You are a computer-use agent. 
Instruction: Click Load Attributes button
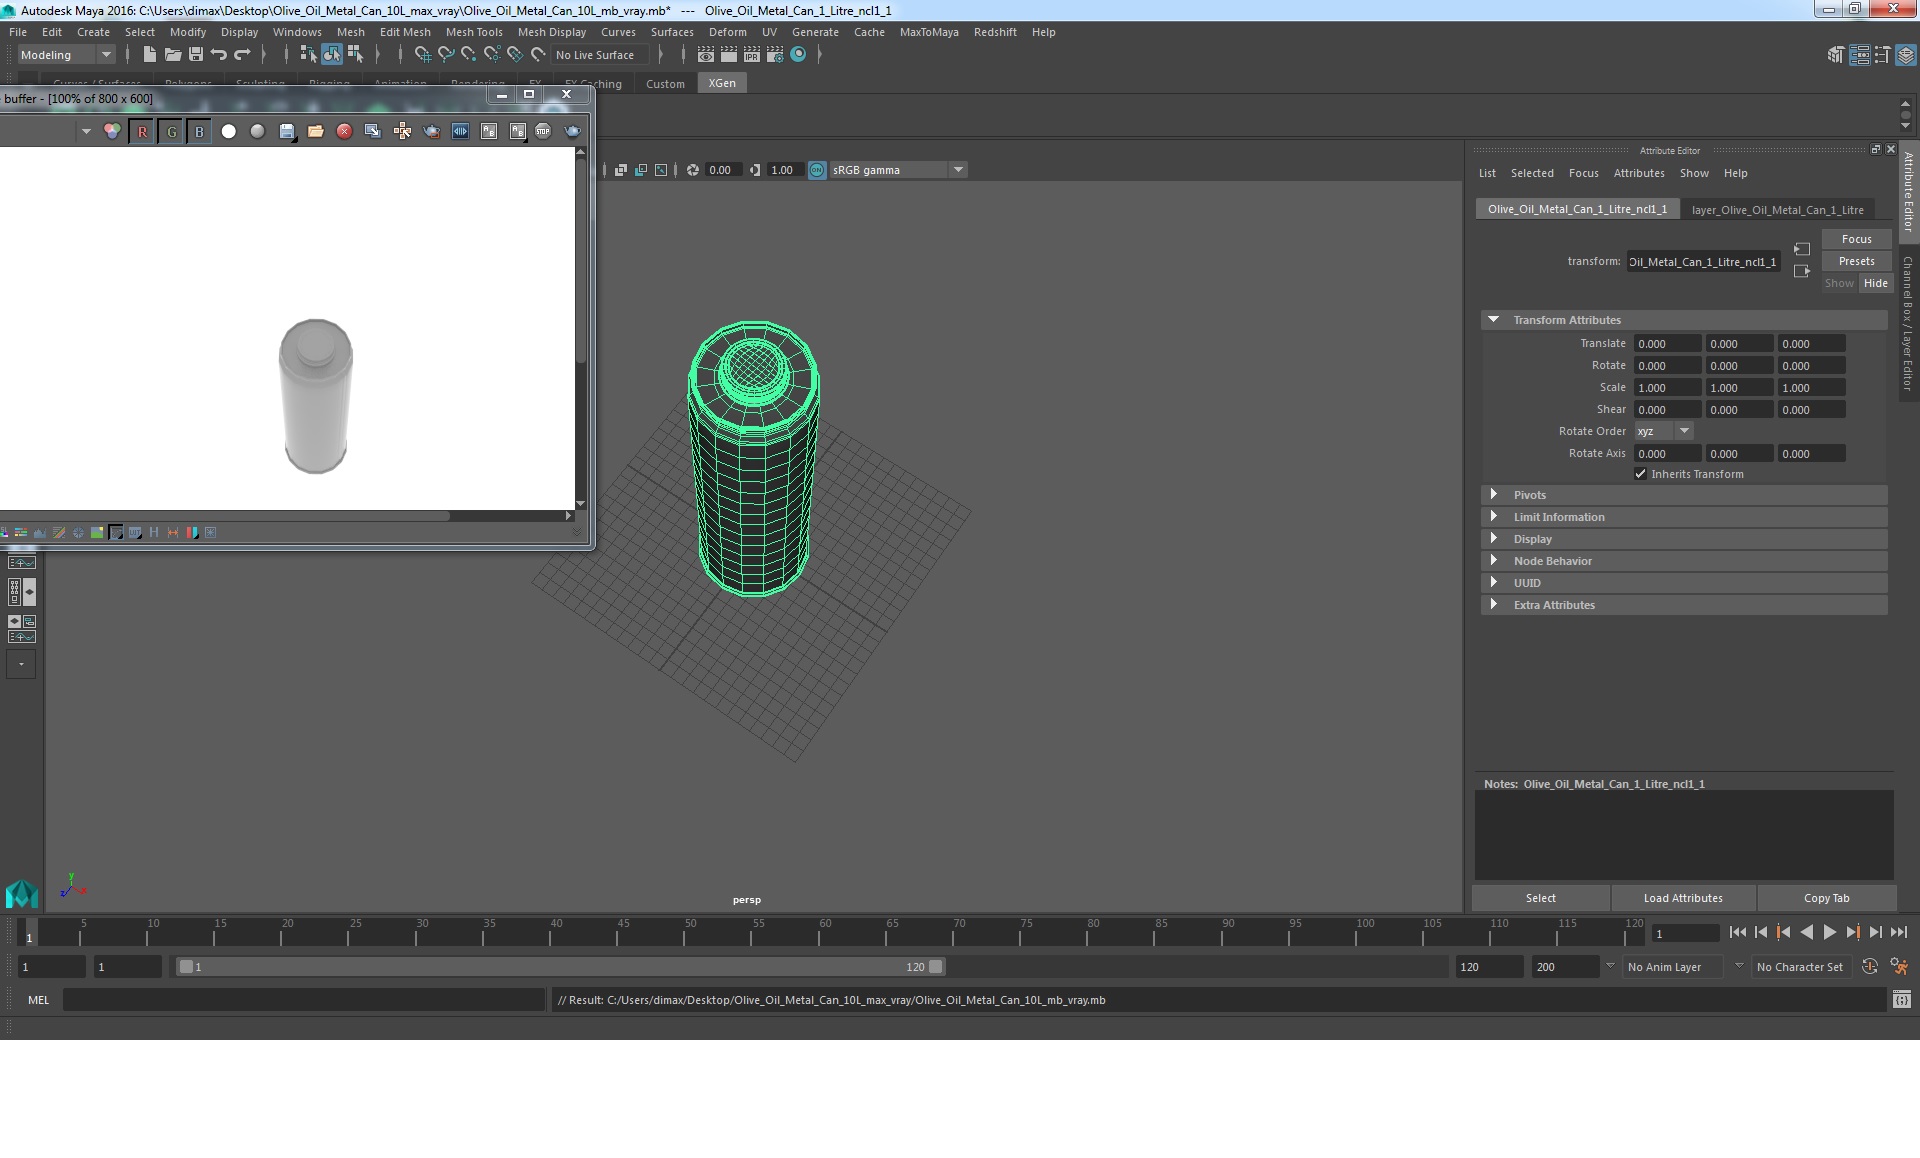coord(1683,898)
